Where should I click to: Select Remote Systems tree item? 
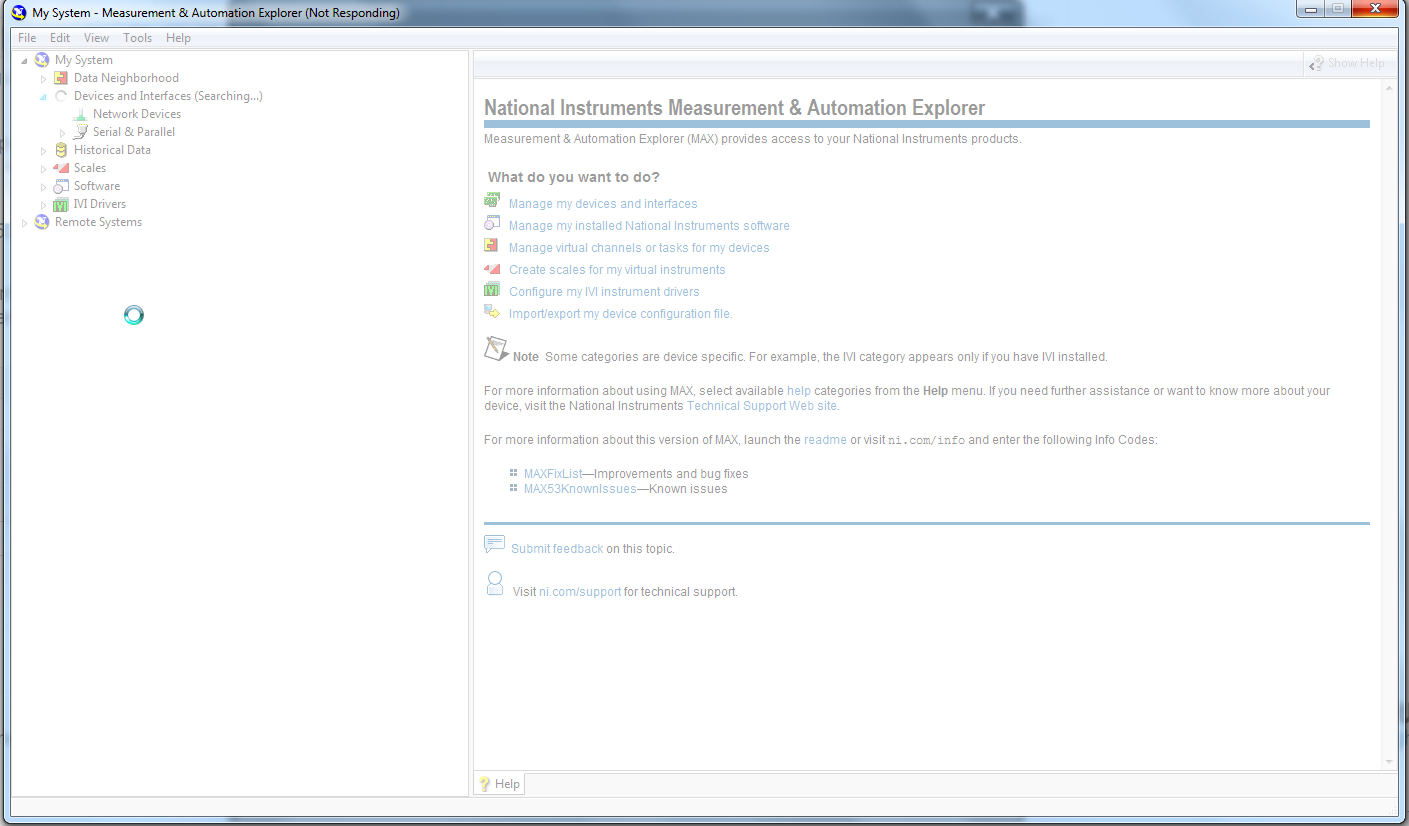98,222
